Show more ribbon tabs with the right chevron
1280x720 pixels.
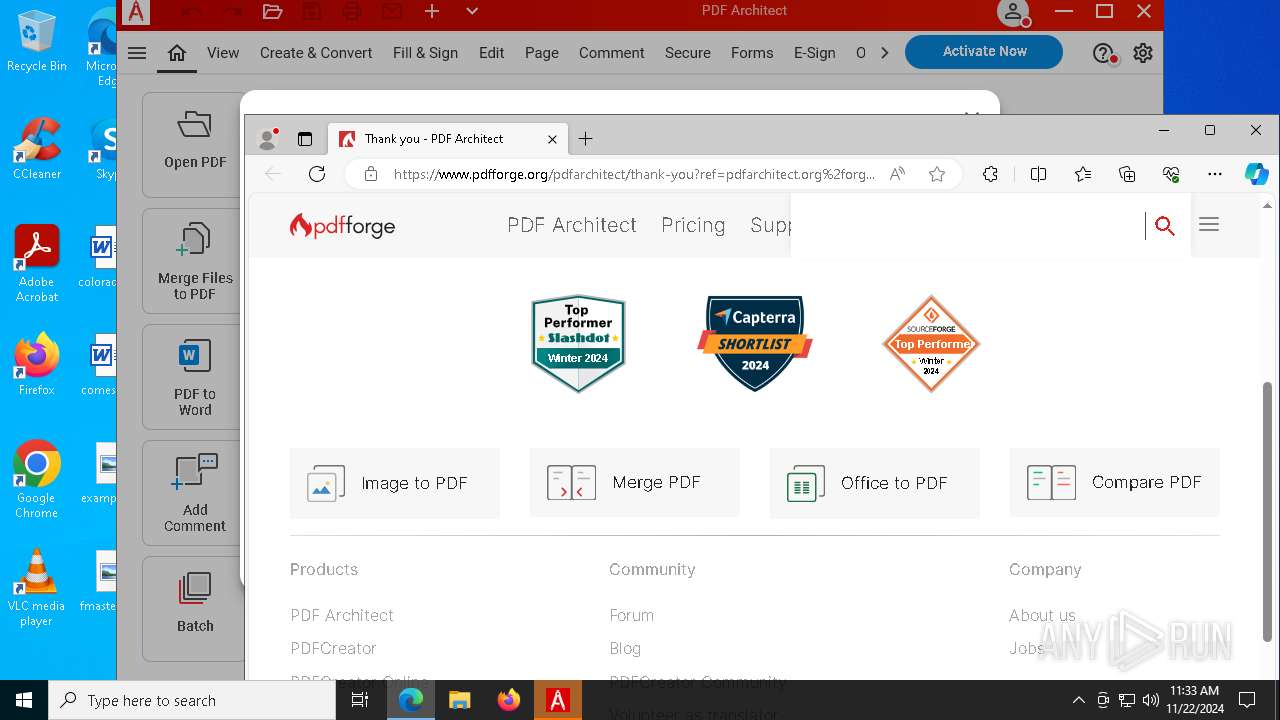click(x=884, y=53)
